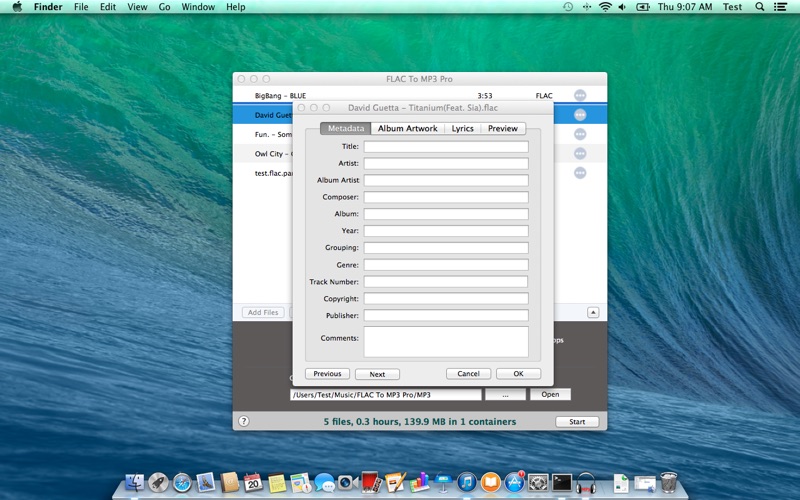Image resolution: width=800 pixels, height=500 pixels.
Task: Cancel the metadata dialog
Action: 468,373
